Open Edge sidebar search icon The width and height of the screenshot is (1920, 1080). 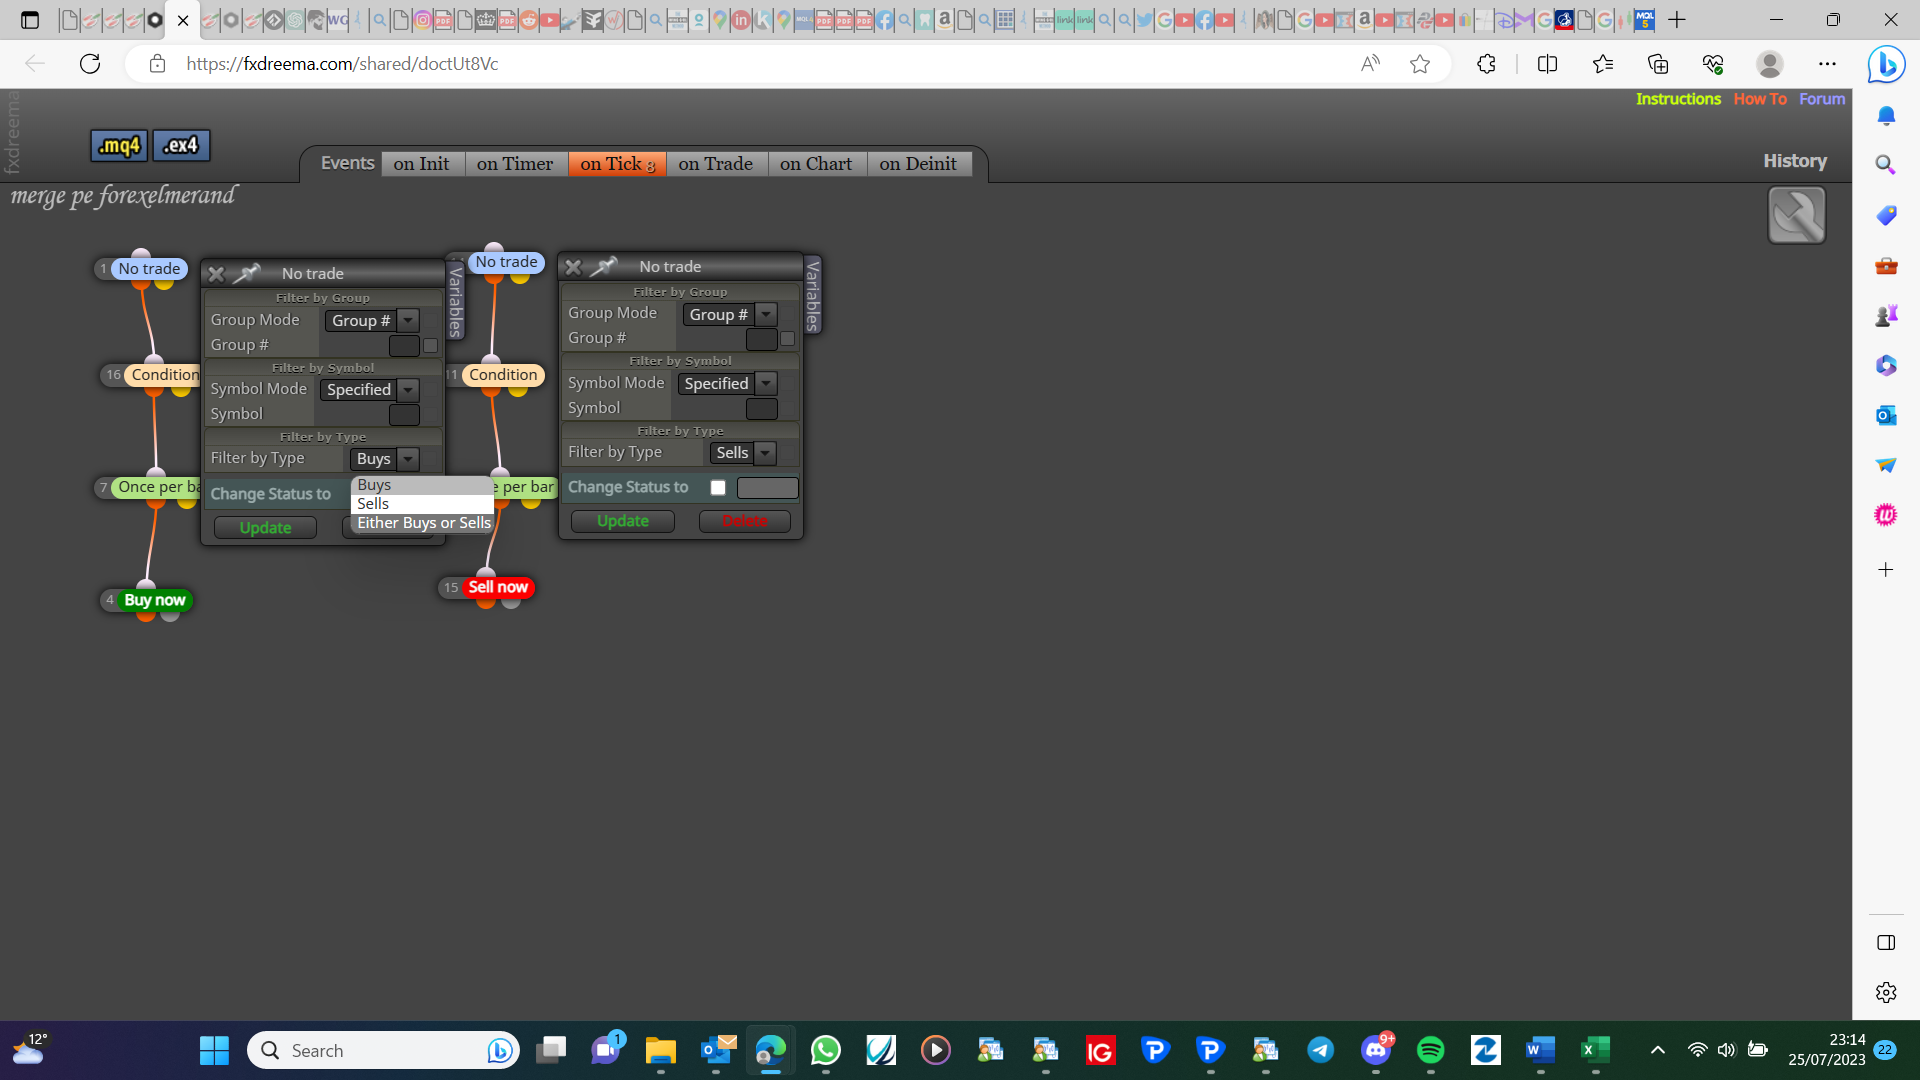[x=1886, y=165]
